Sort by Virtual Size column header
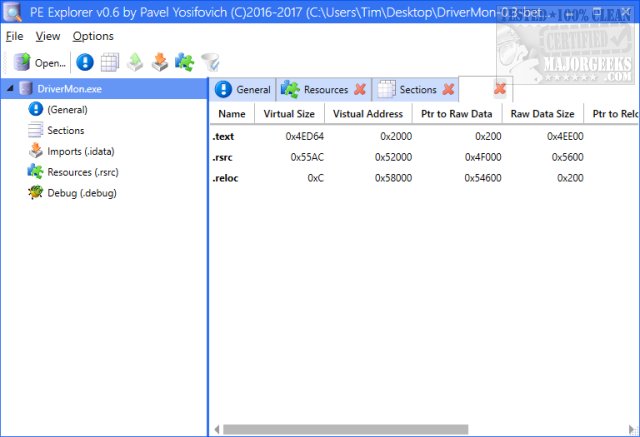Viewport: 640px width, 437px height. (x=289, y=114)
